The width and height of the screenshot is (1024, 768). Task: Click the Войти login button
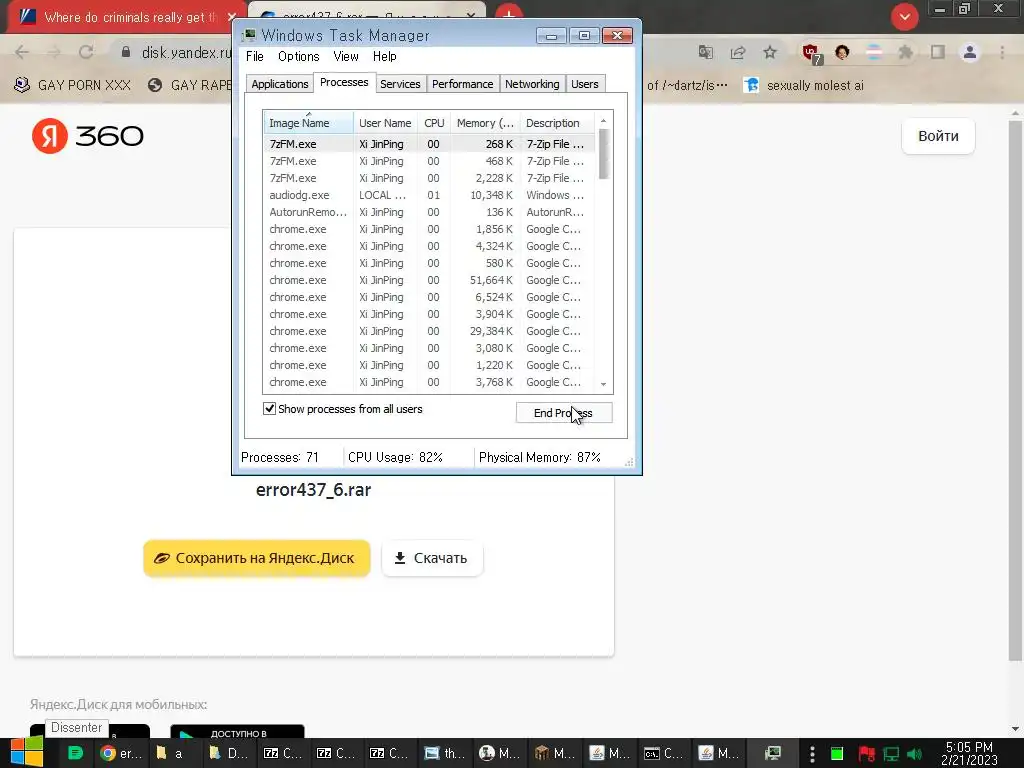tap(938, 136)
